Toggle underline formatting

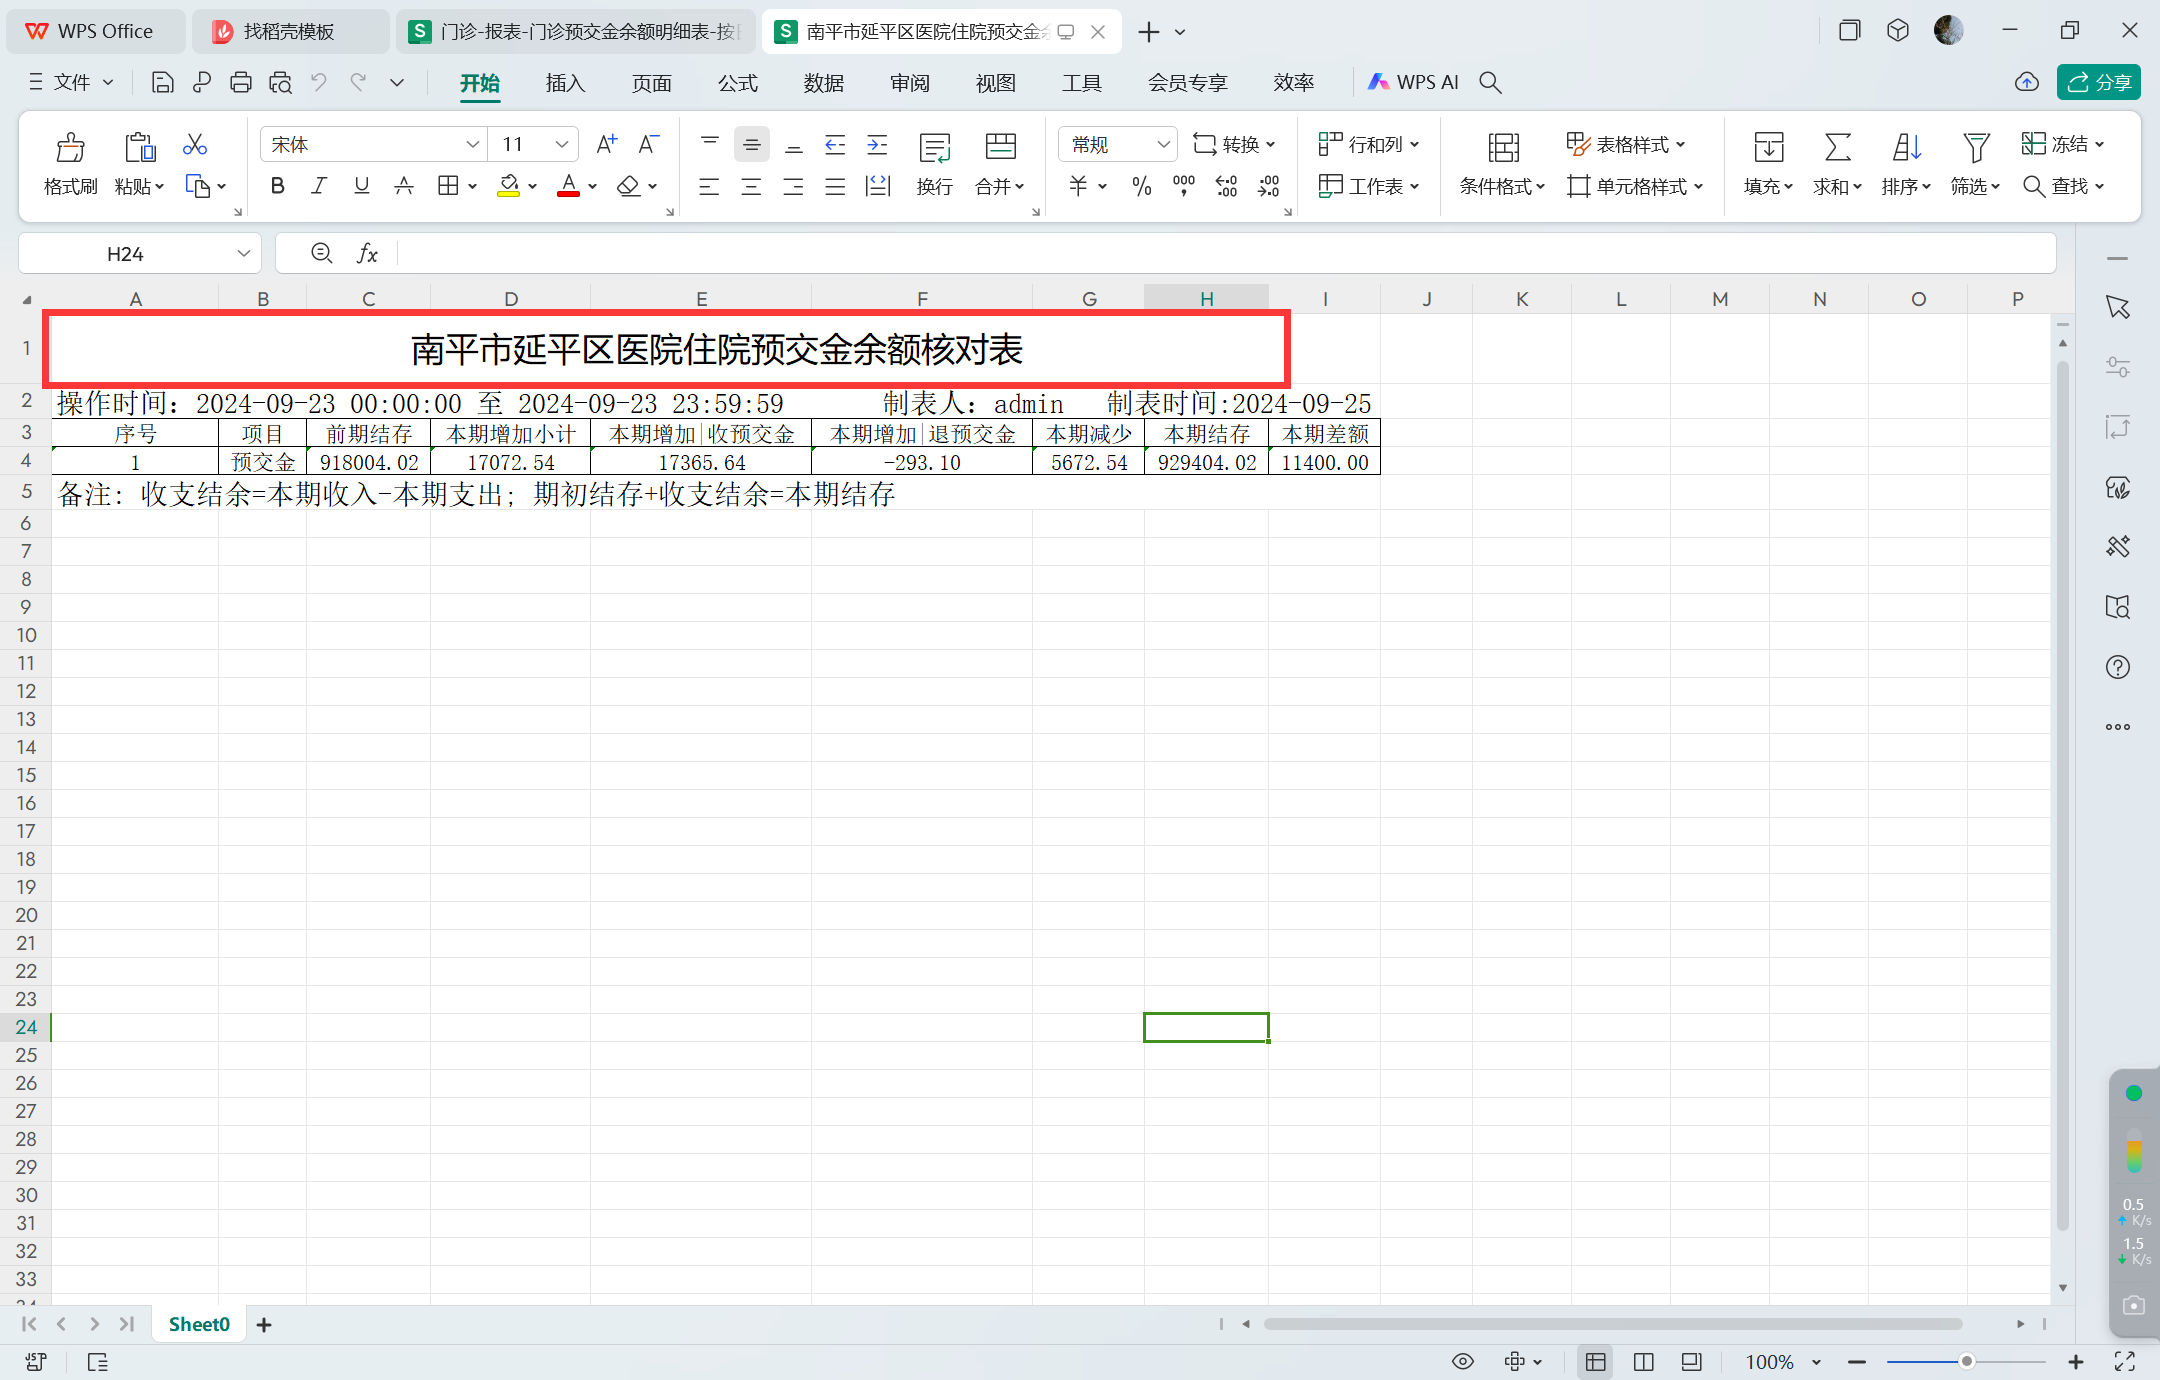coord(361,186)
